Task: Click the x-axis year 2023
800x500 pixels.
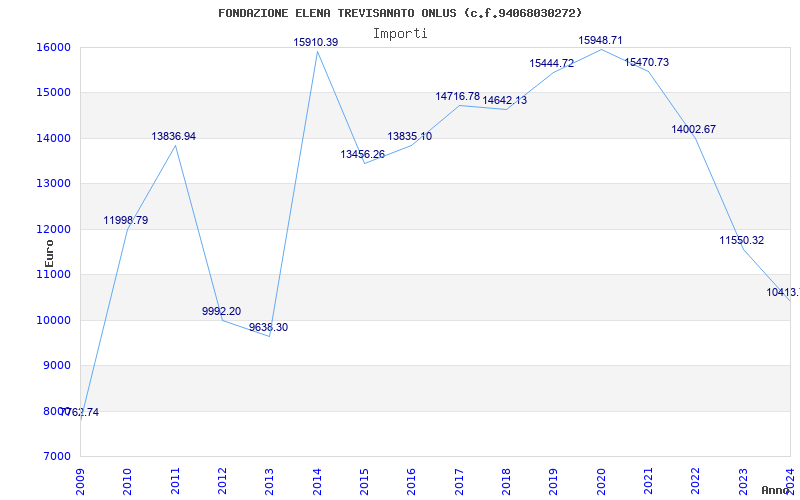Action: pyautogui.click(x=743, y=482)
